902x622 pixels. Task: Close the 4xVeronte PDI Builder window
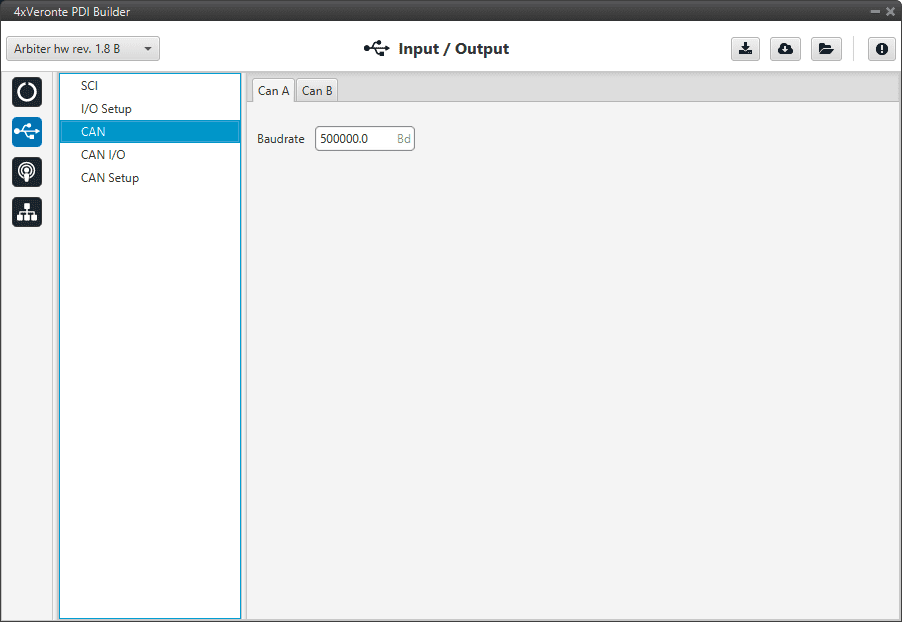coord(890,12)
